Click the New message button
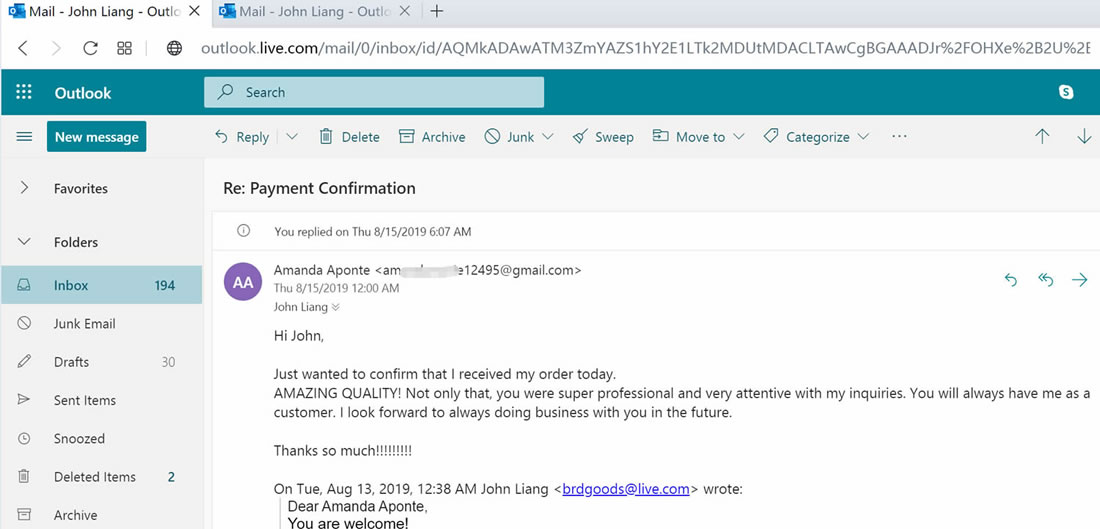 pos(96,137)
